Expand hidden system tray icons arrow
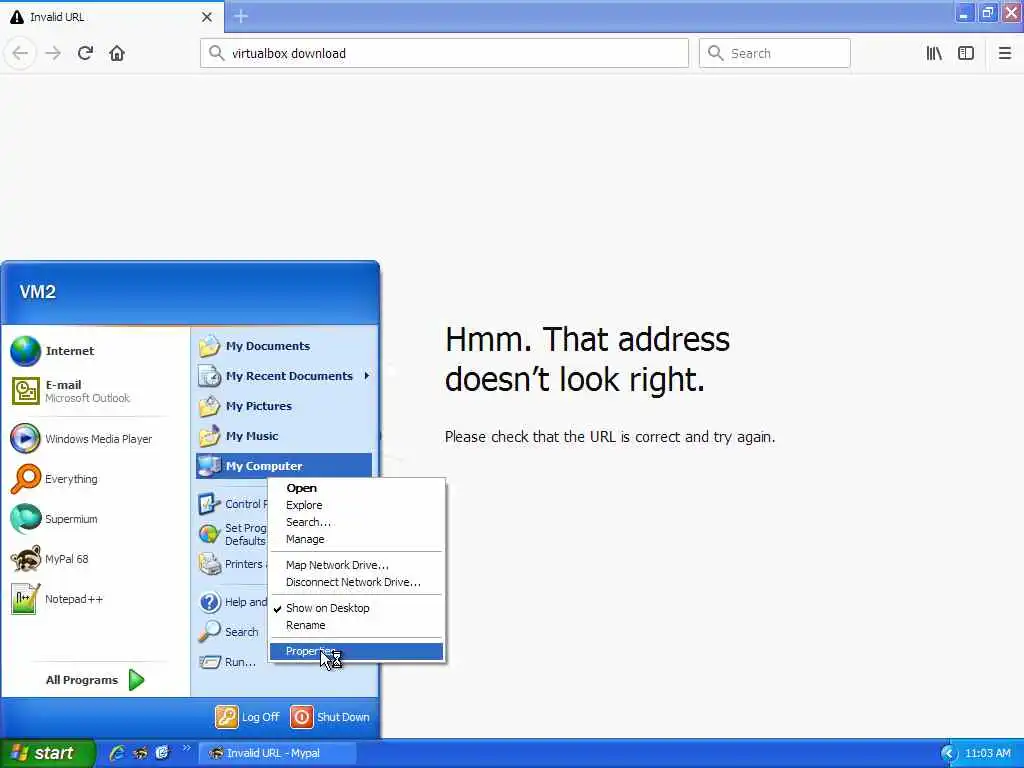Image resolution: width=1024 pixels, height=768 pixels. pyautogui.click(x=949, y=754)
